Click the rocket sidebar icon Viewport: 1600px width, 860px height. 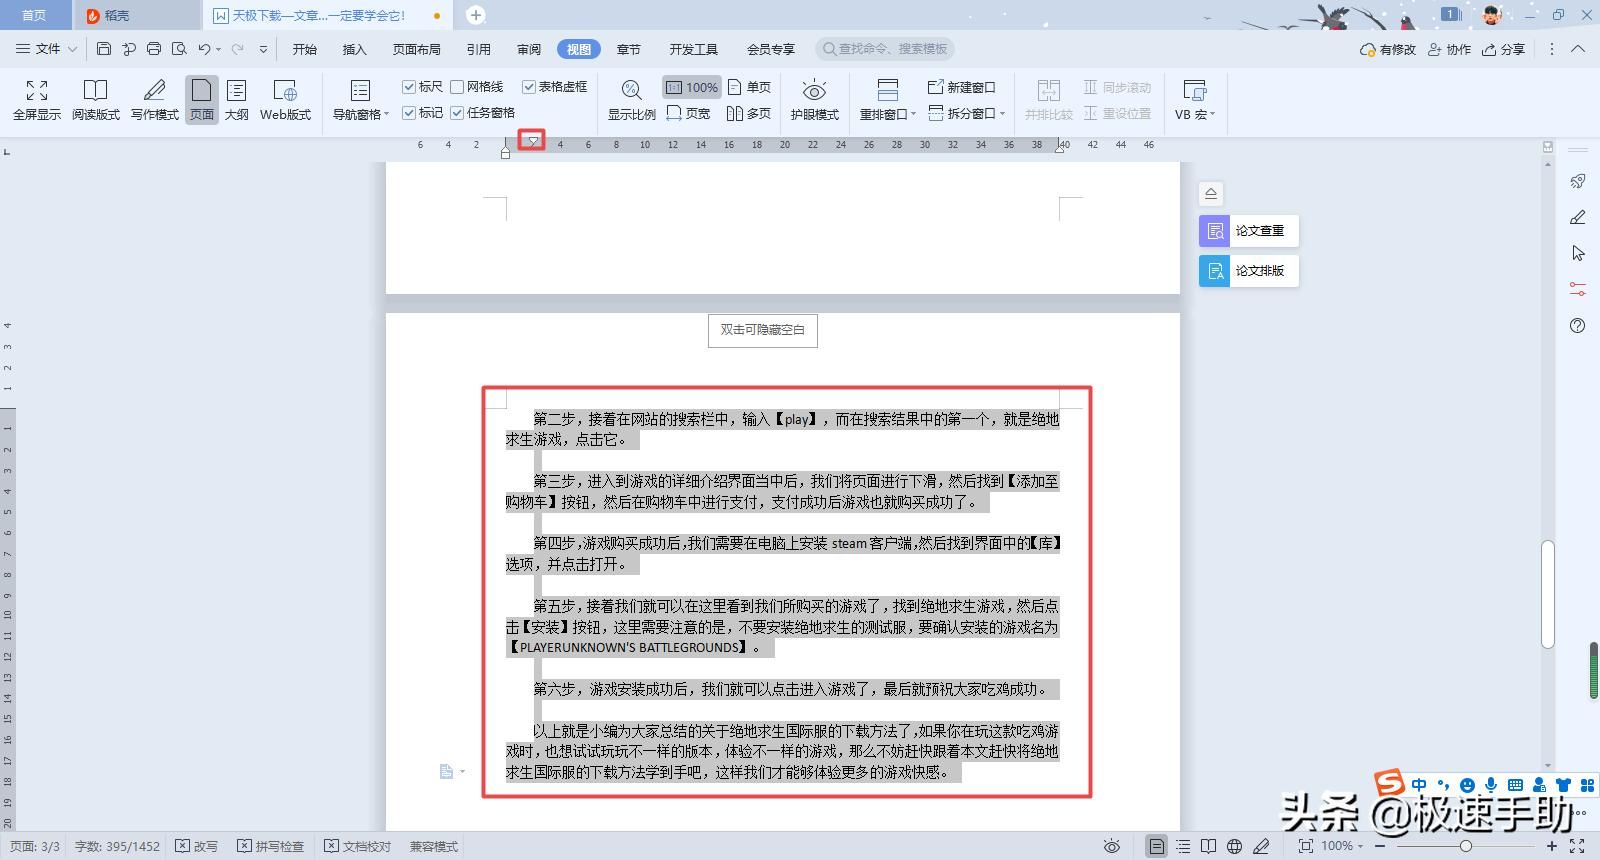(x=1577, y=181)
